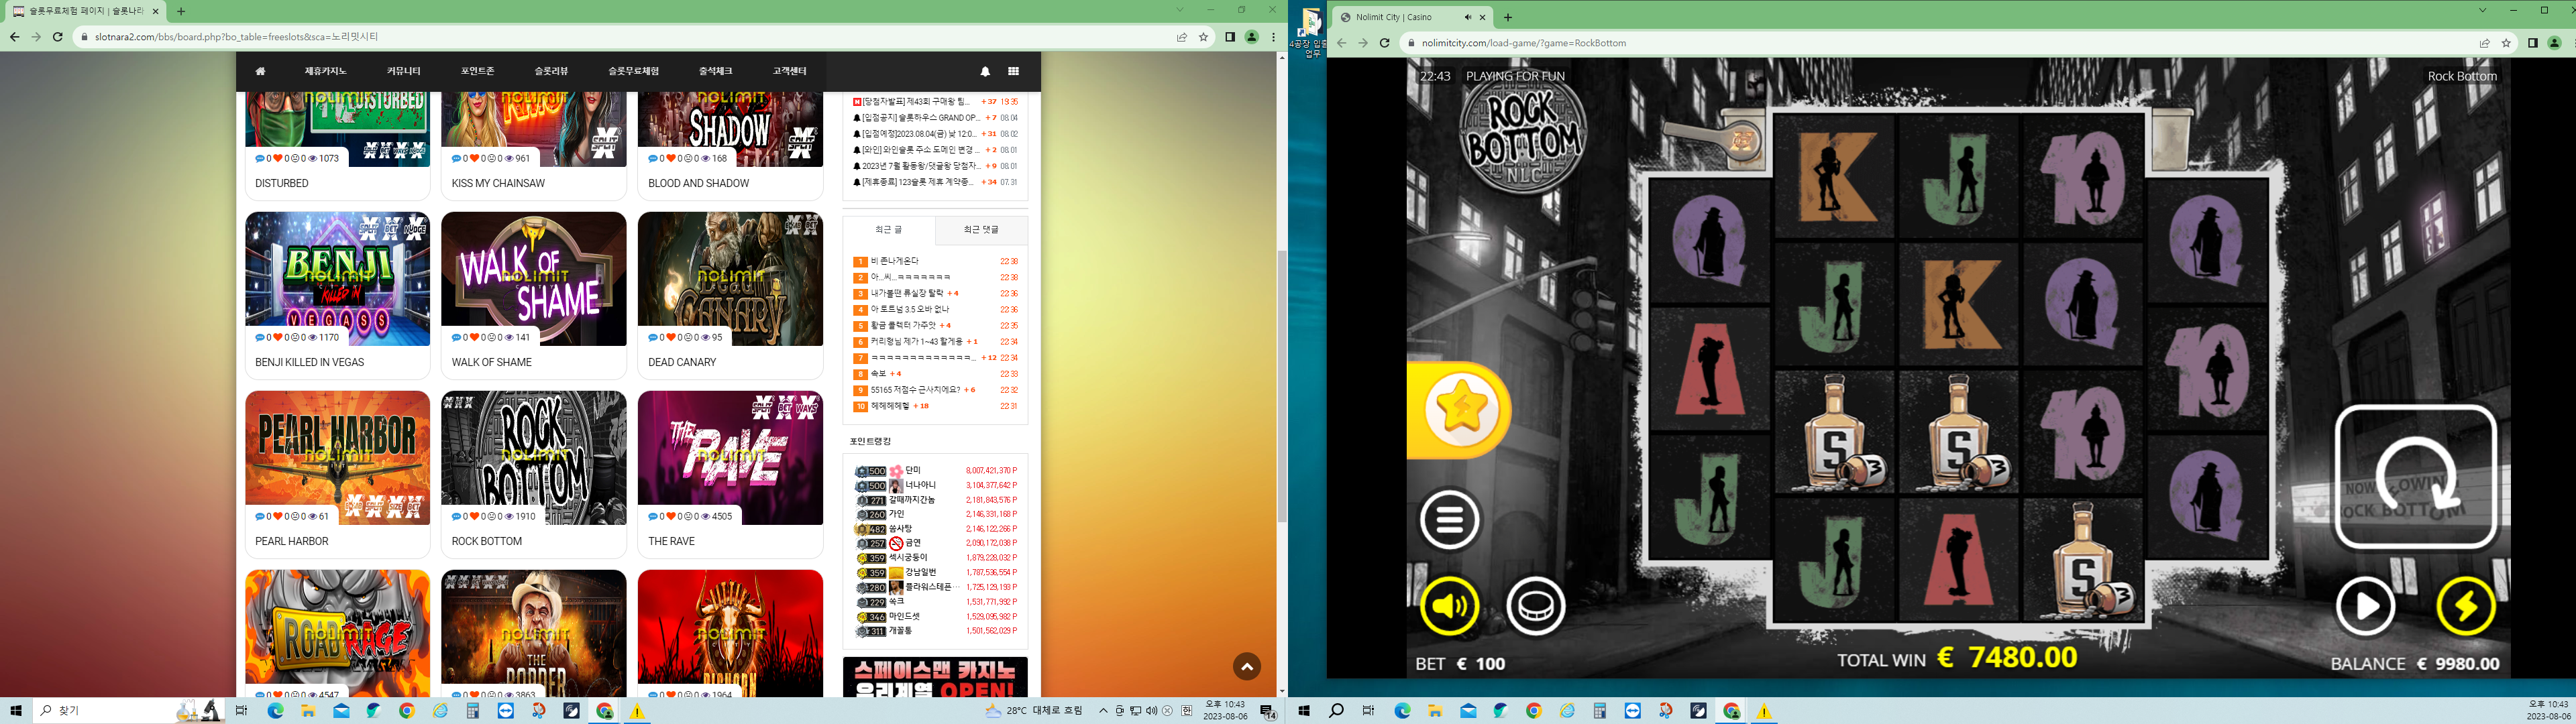Start autoplay with the play button
The width and height of the screenshot is (2576, 724).
[x=2364, y=606]
